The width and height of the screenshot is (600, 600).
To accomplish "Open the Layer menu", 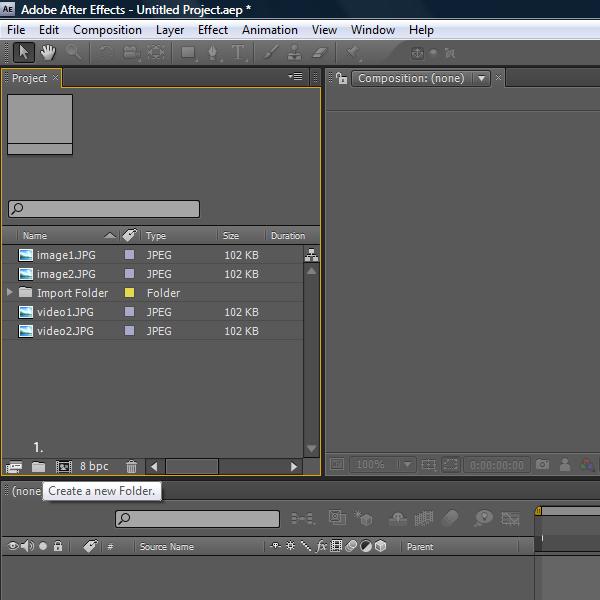I will pyautogui.click(x=170, y=30).
